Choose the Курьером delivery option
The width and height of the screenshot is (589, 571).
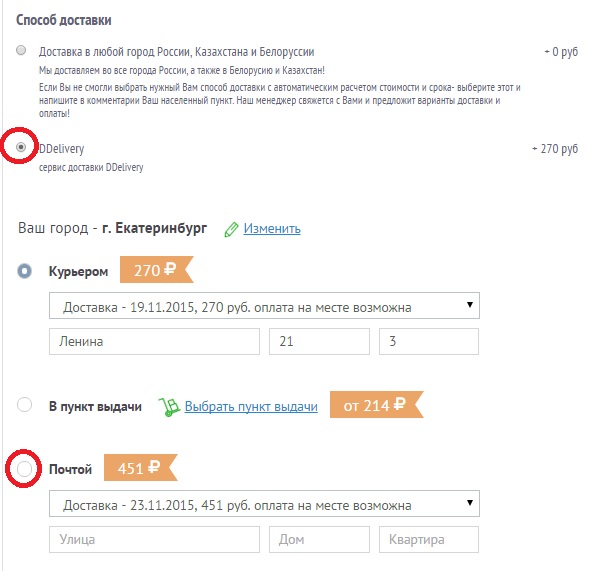[x=25, y=271]
